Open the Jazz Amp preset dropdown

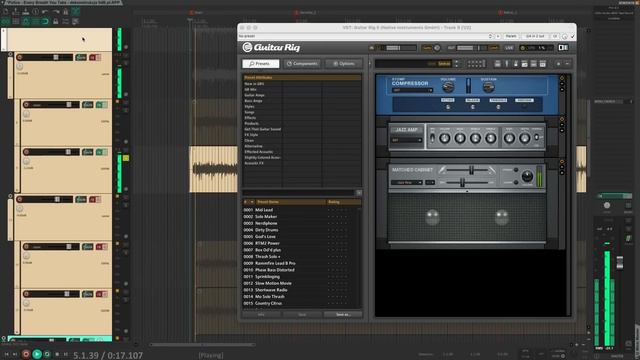tap(407, 140)
